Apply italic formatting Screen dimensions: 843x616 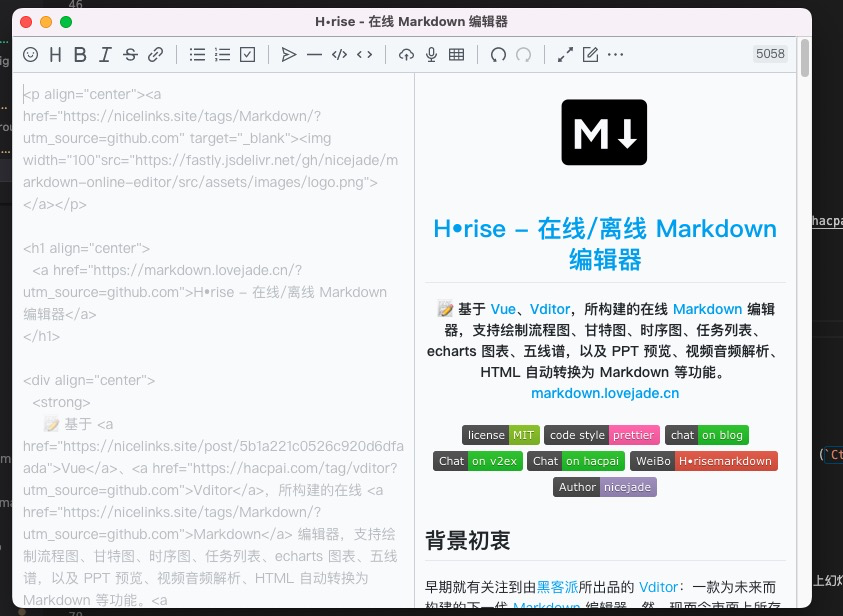click(x=105, y=55)
